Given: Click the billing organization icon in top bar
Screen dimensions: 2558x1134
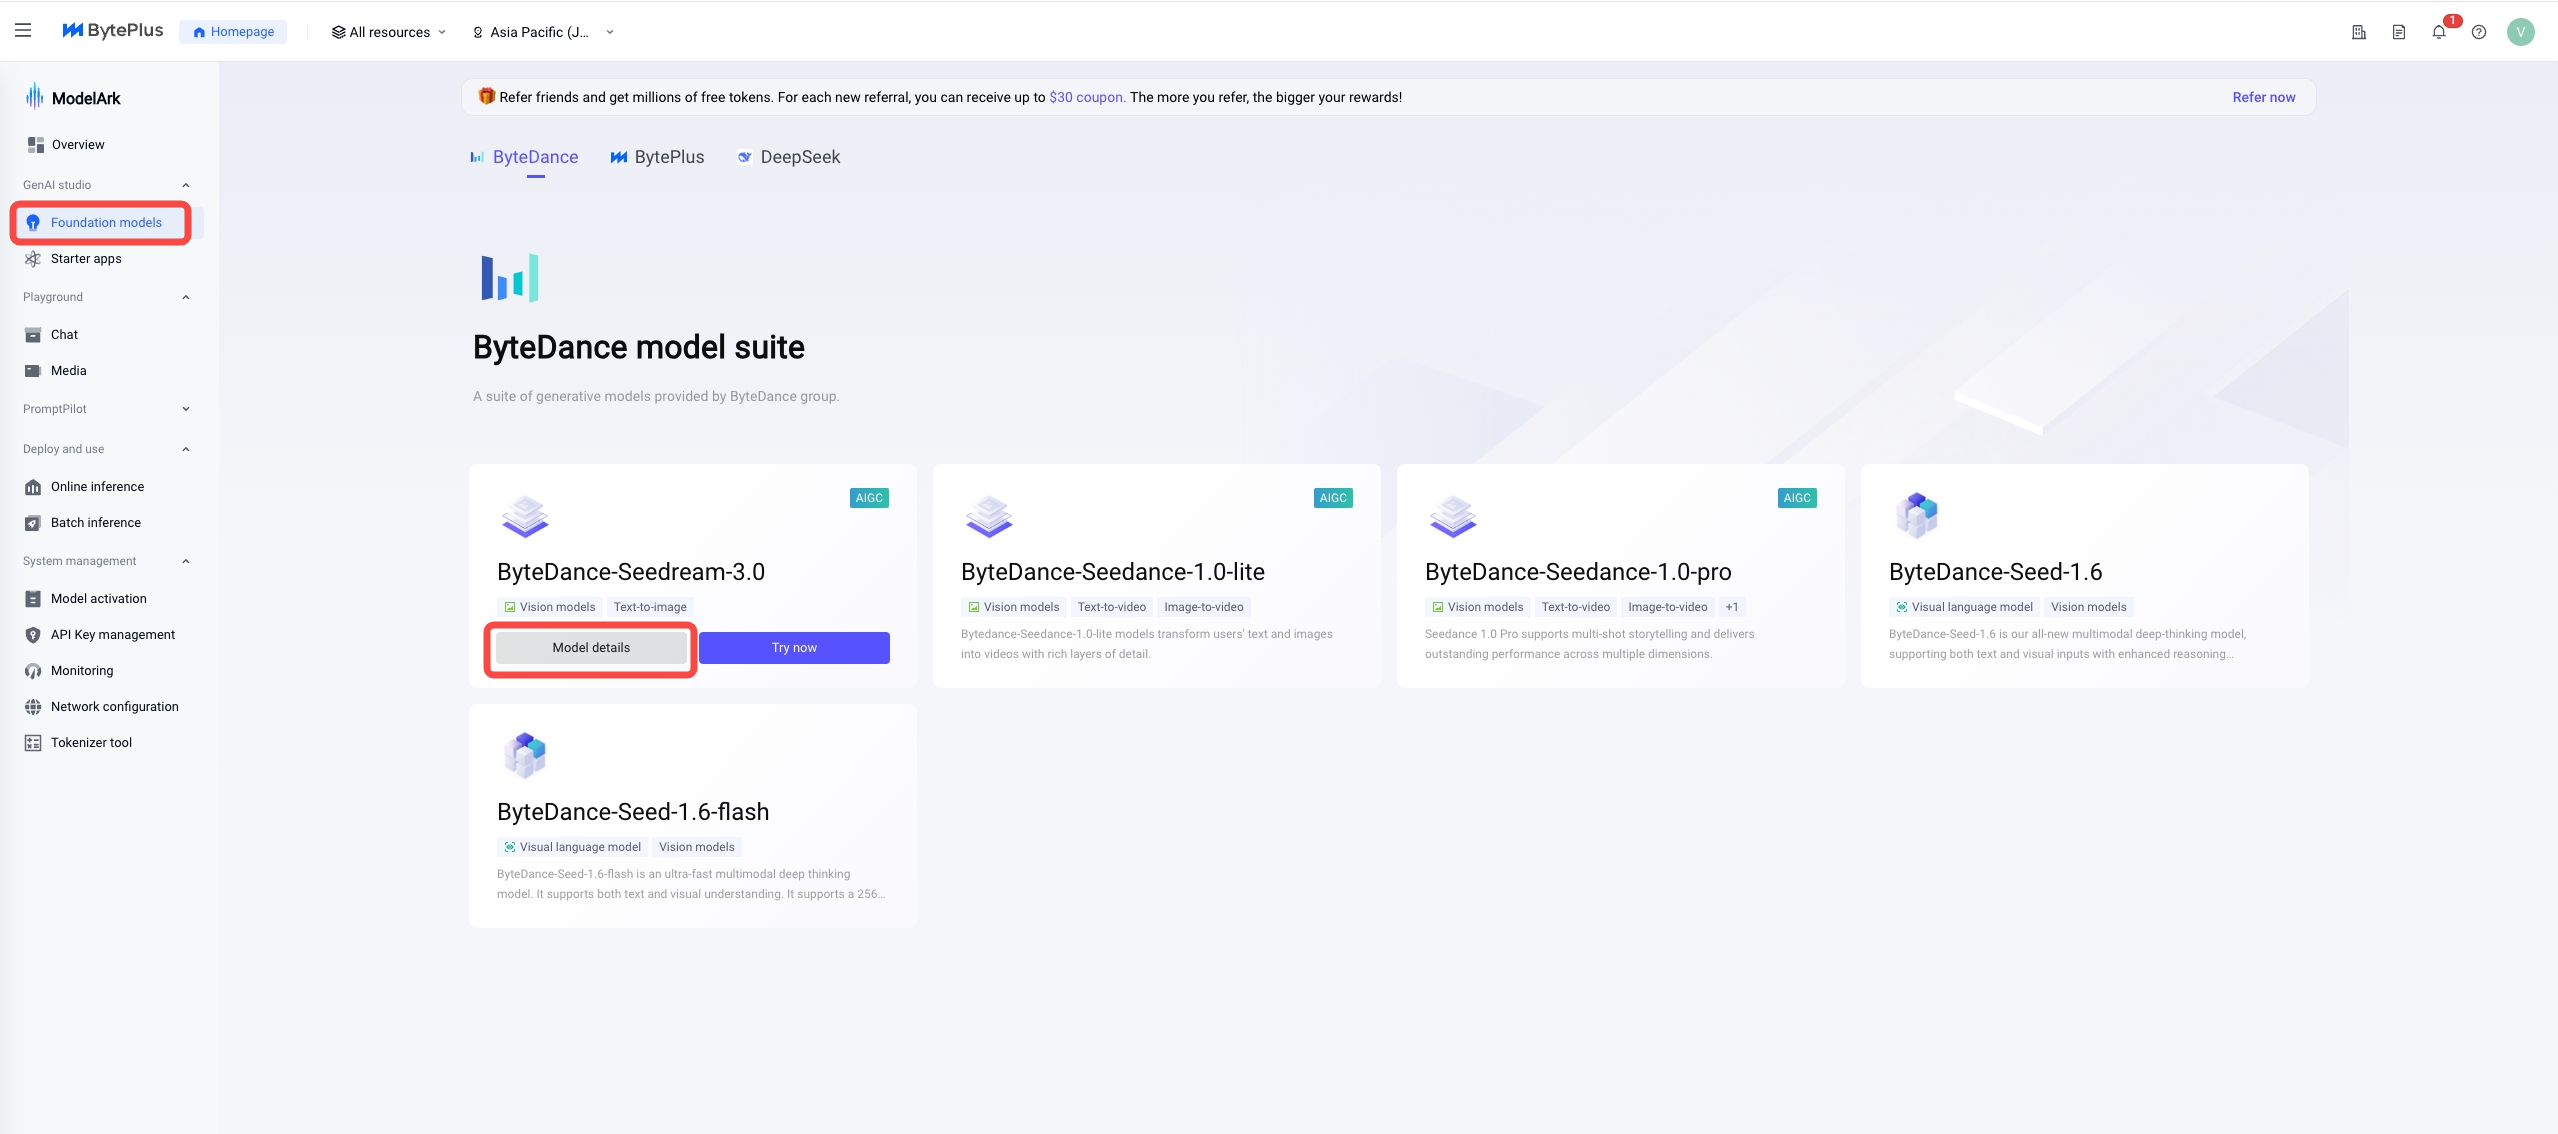Looking at the screenshot, I should [2359, 32].
